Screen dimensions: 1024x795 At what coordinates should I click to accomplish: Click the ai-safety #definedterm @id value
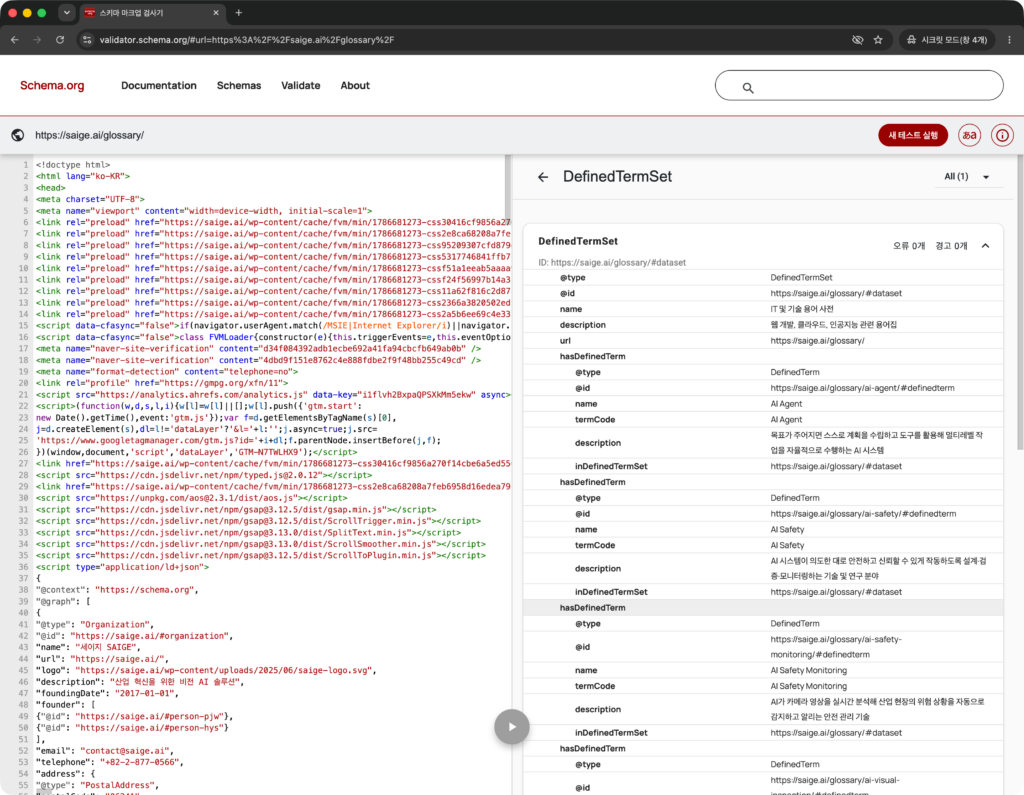863,513
